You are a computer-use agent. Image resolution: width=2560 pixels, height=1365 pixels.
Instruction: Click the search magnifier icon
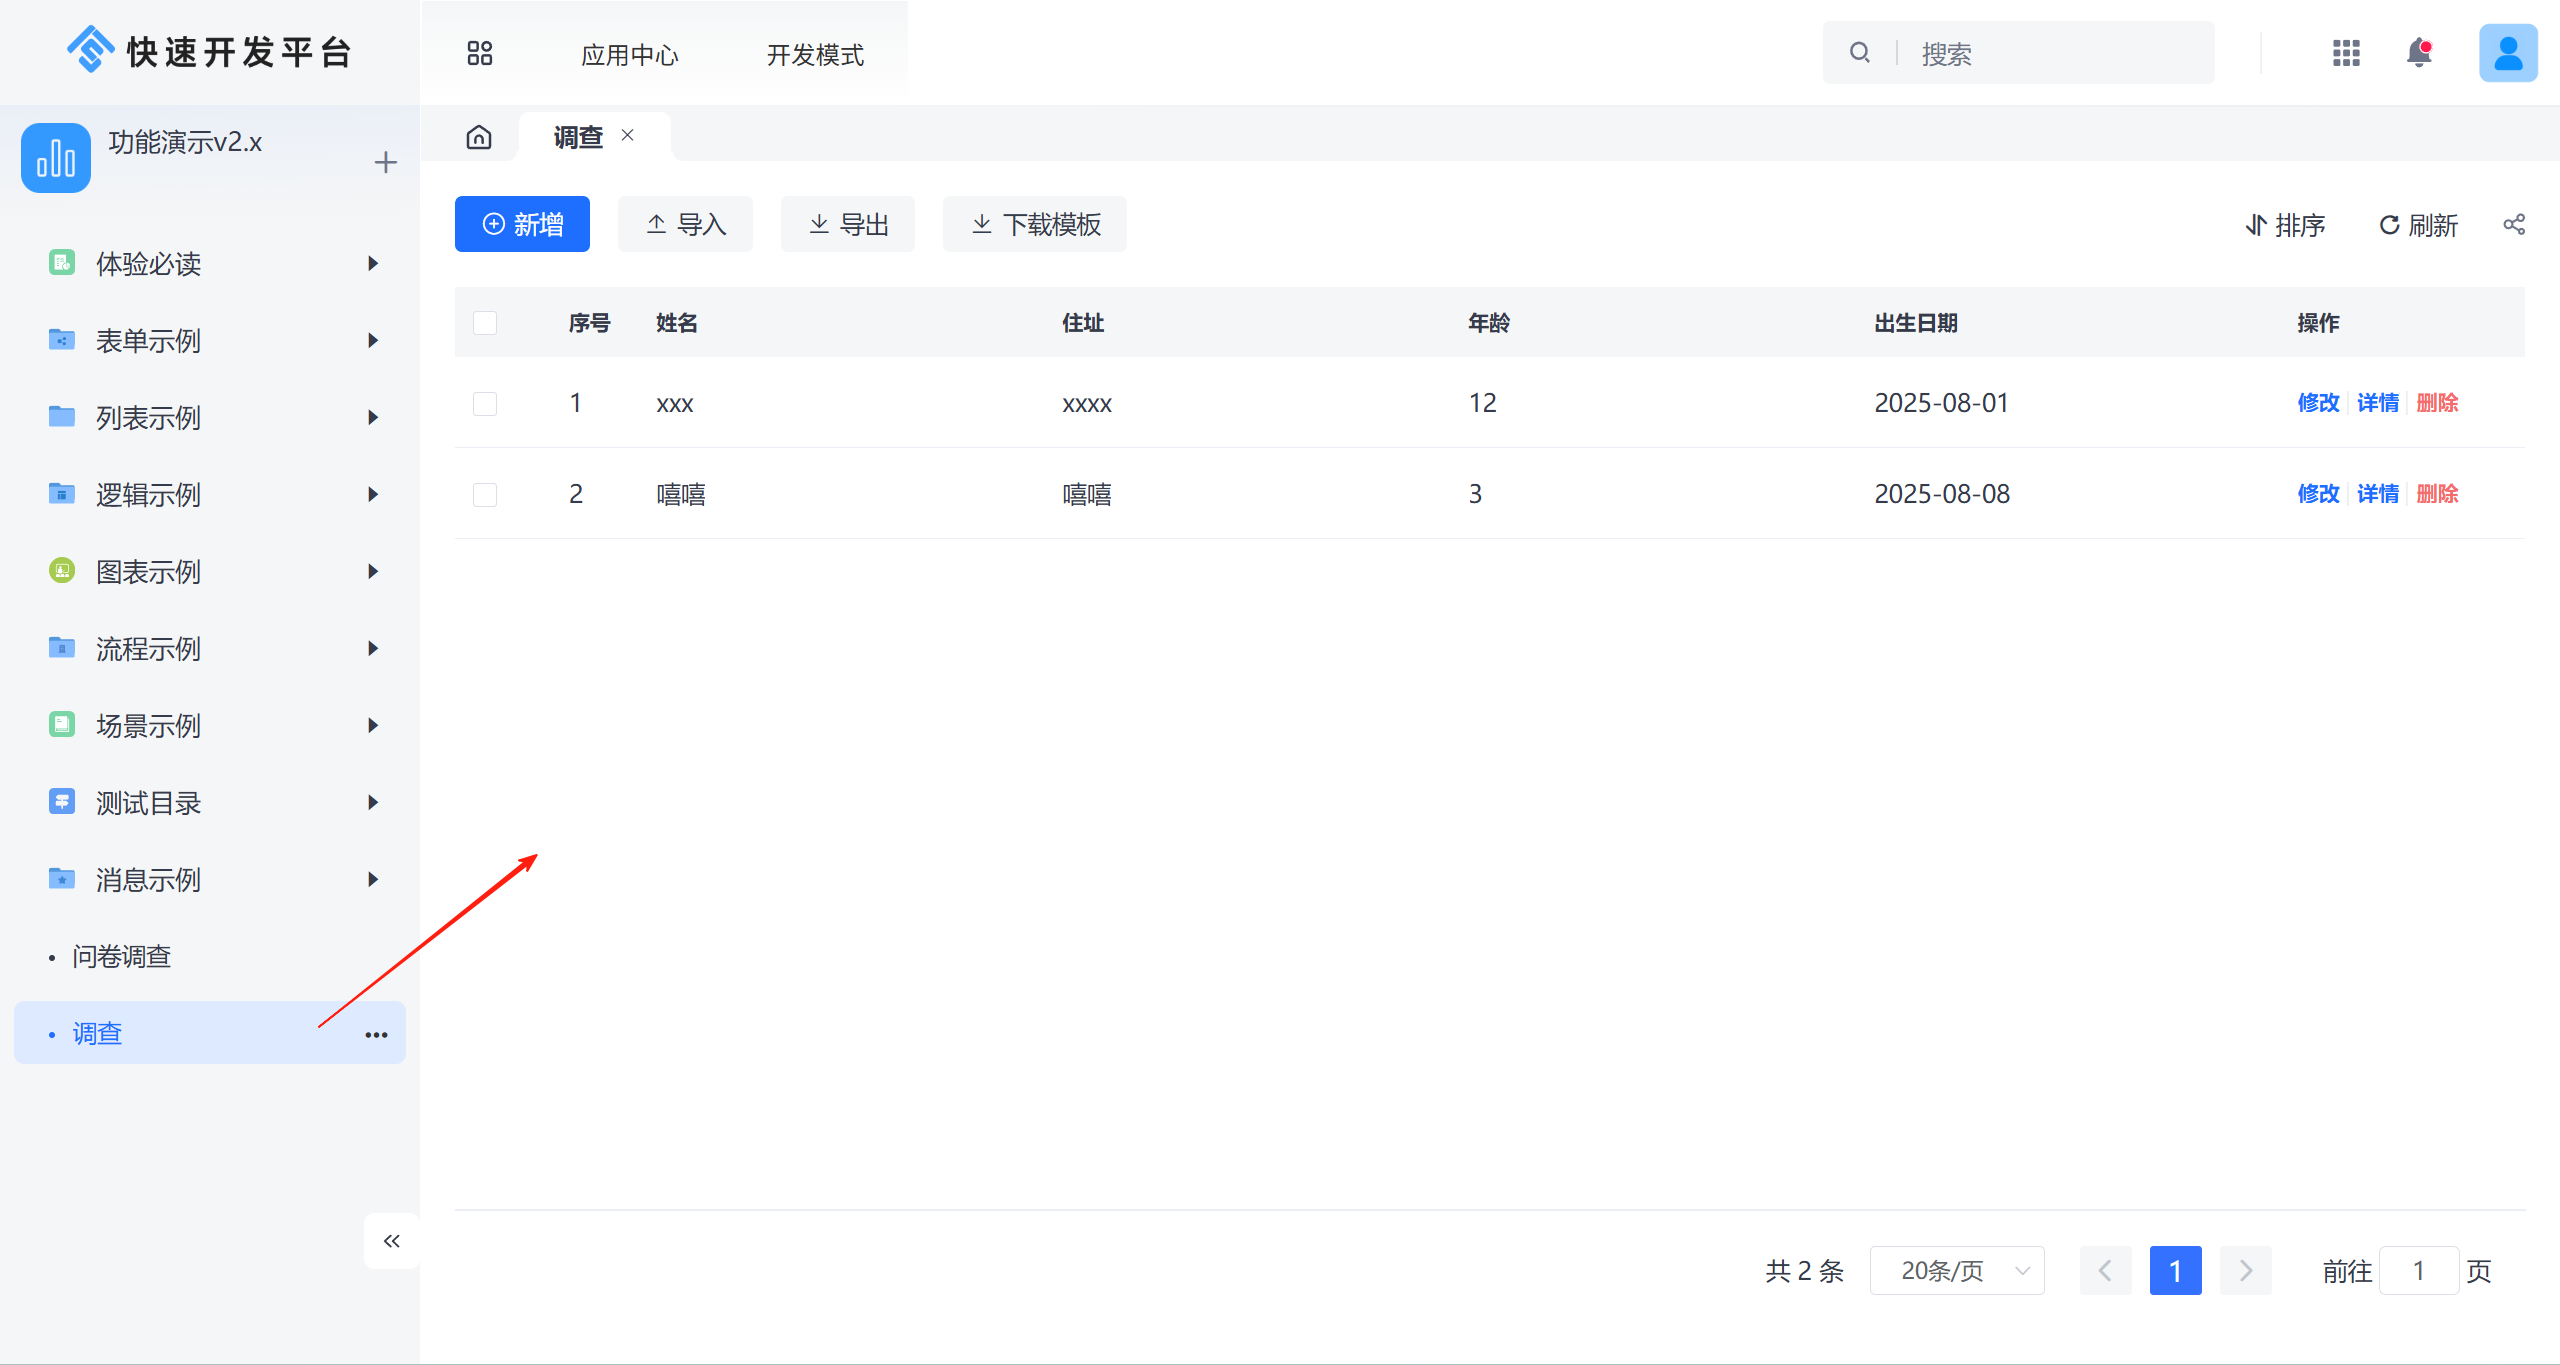(1860, 53)
